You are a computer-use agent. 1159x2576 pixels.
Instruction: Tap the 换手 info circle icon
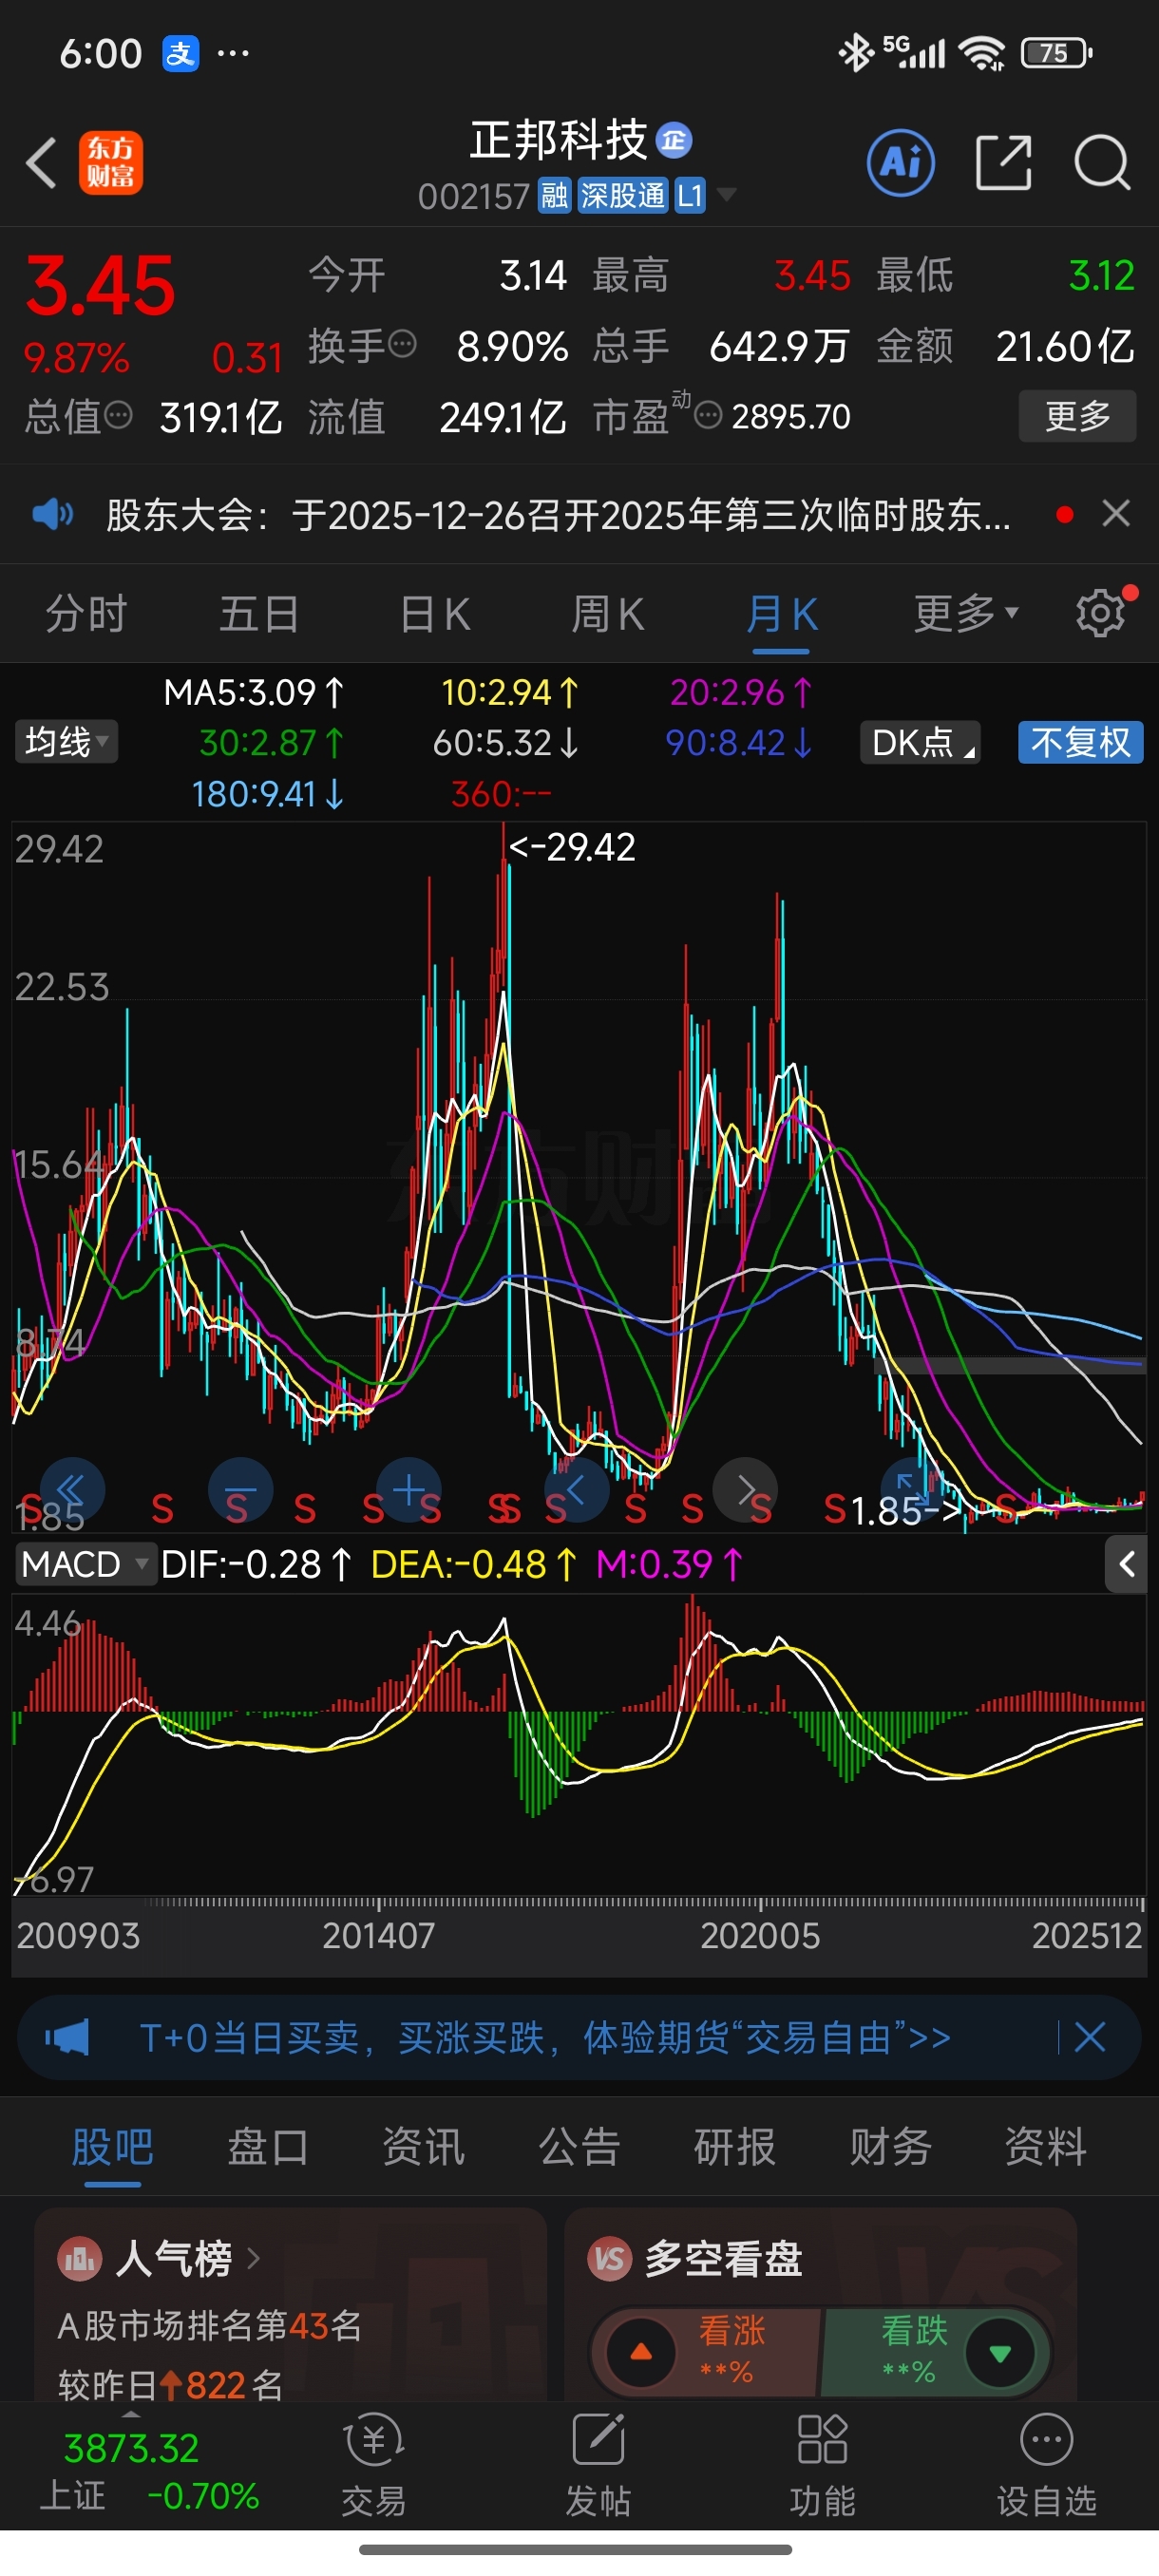coord(402,345)
